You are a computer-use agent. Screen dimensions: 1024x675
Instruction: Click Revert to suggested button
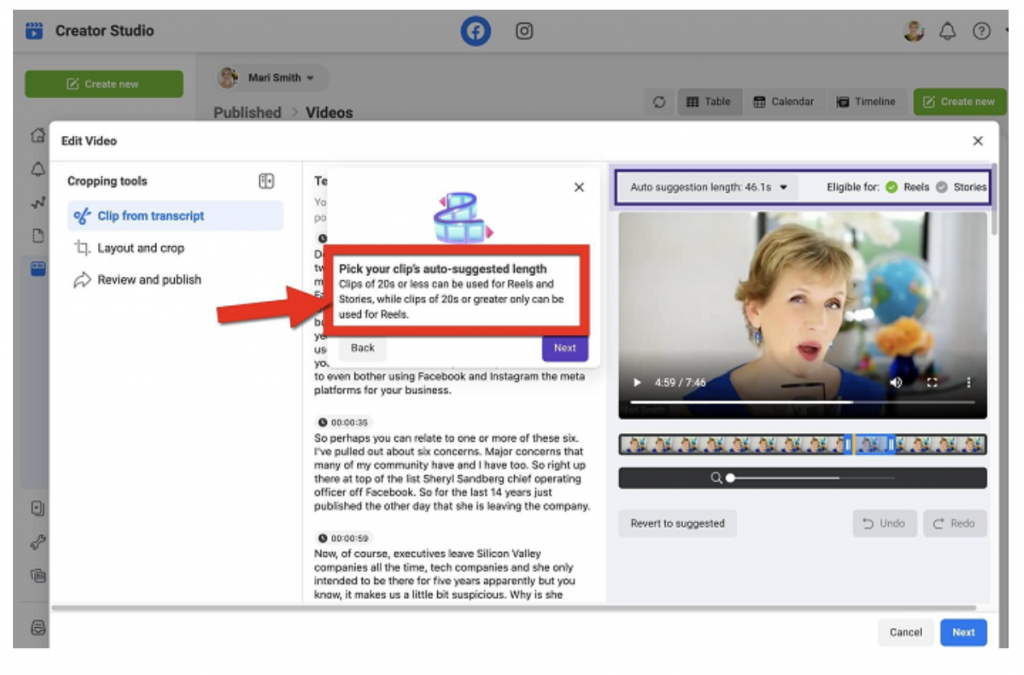677,524
